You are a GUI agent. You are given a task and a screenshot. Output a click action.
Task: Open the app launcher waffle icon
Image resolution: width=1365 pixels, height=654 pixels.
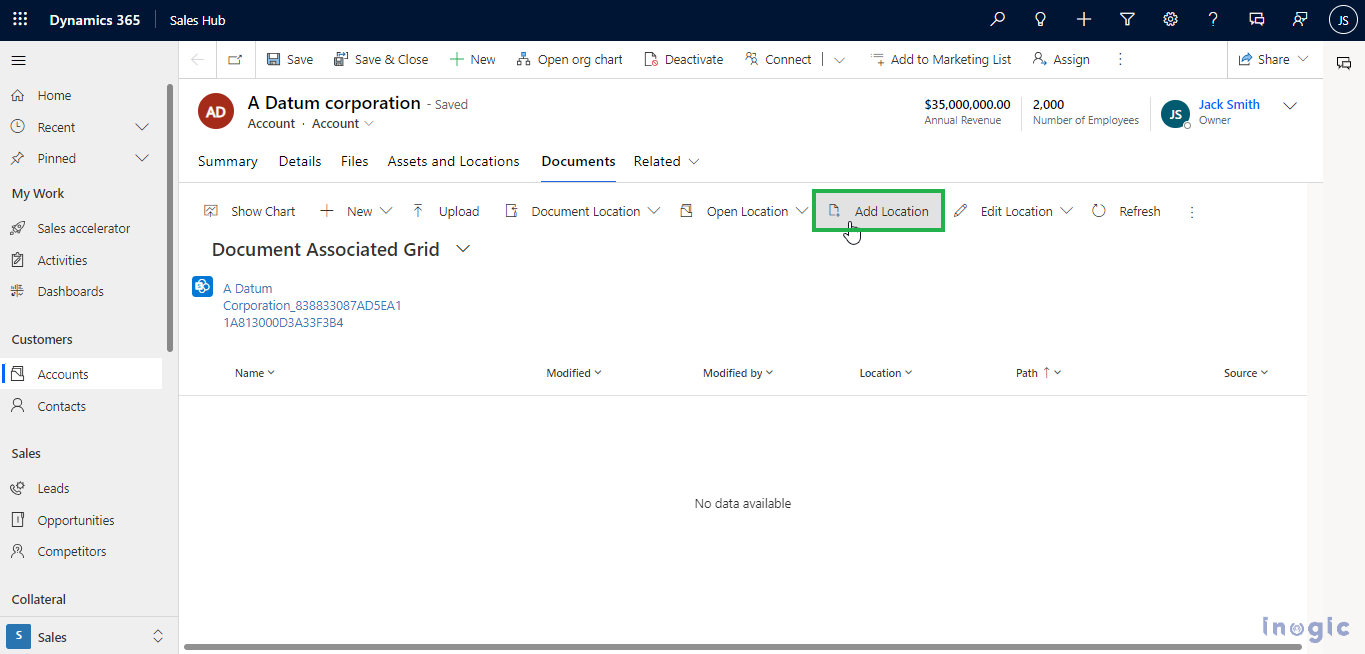[20, 20]
